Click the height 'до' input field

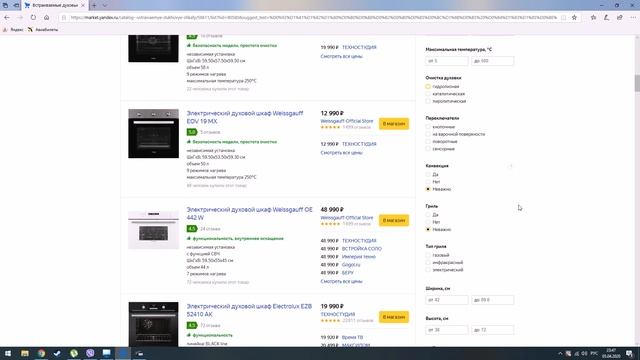click(x=493, y=330)
